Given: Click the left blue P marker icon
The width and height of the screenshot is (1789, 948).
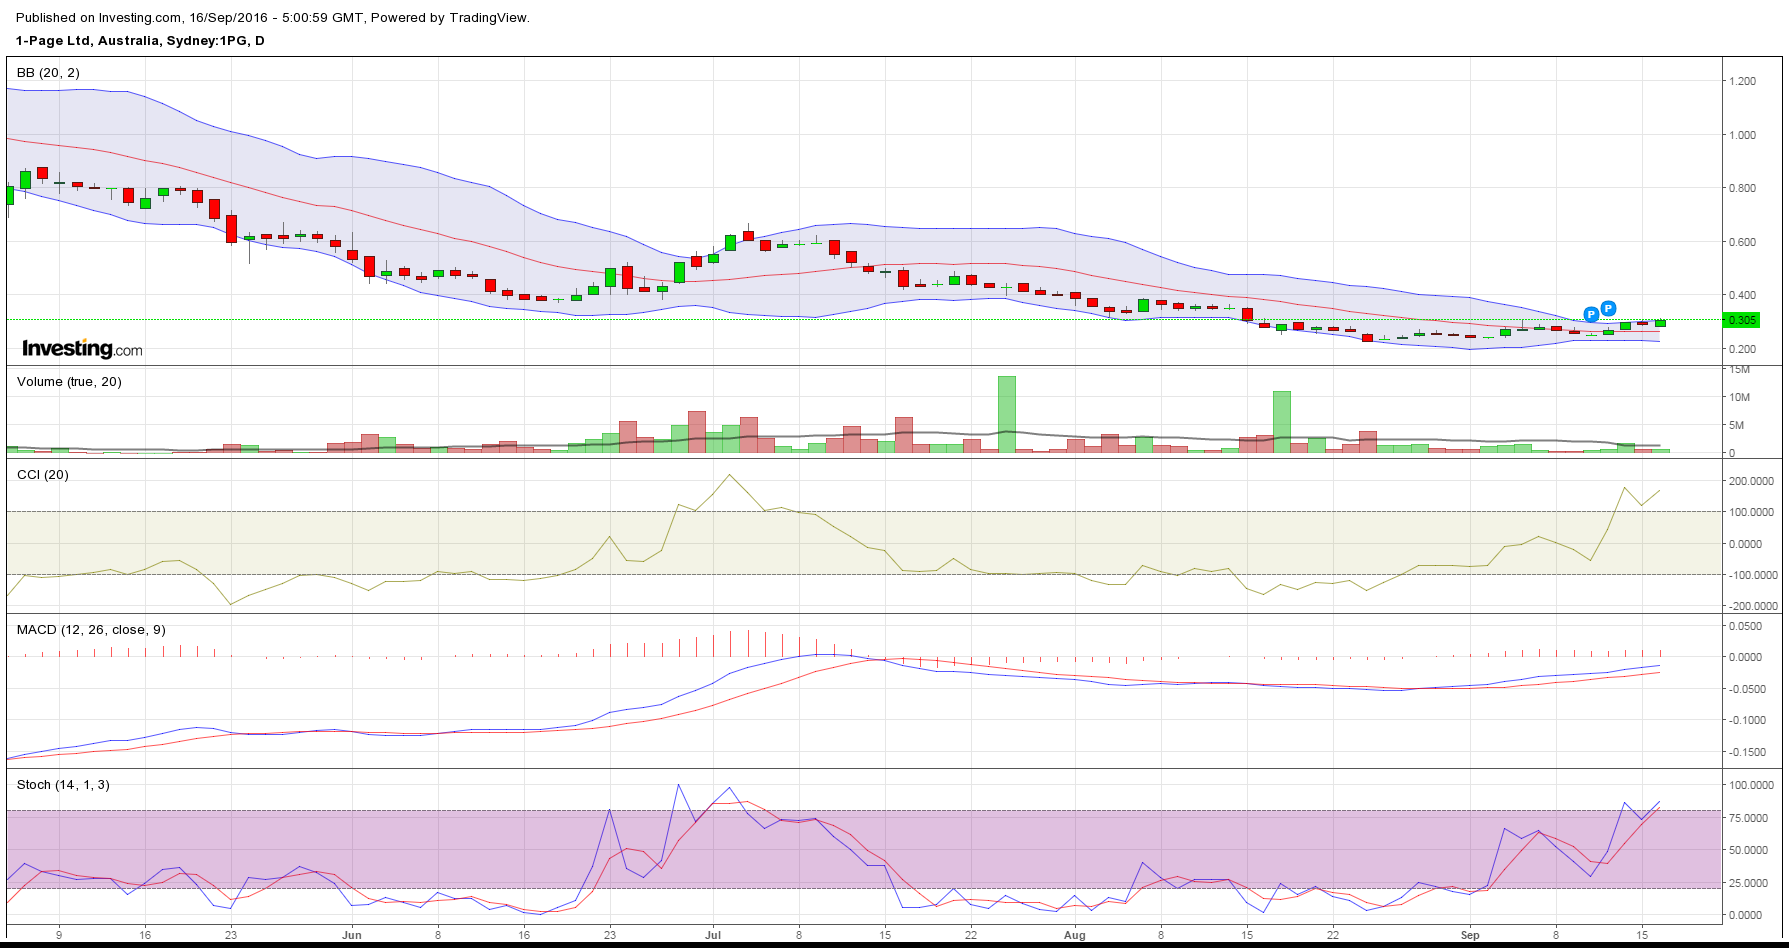Looking at the screenshot, I should pyautogui.click(x=1591, y=314).
